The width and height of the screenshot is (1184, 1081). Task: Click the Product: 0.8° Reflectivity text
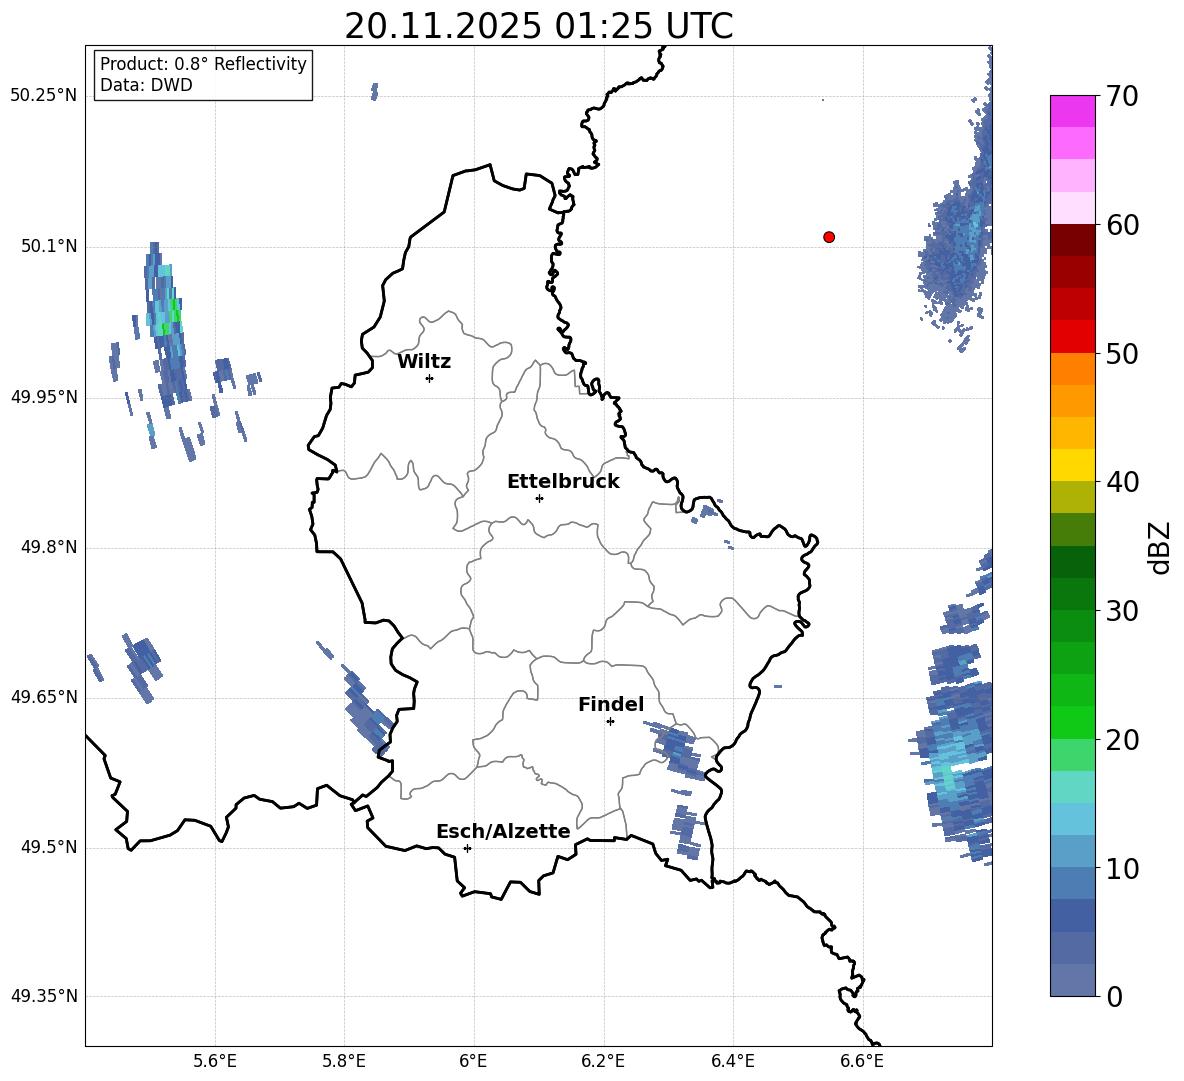tap(203, 63)
